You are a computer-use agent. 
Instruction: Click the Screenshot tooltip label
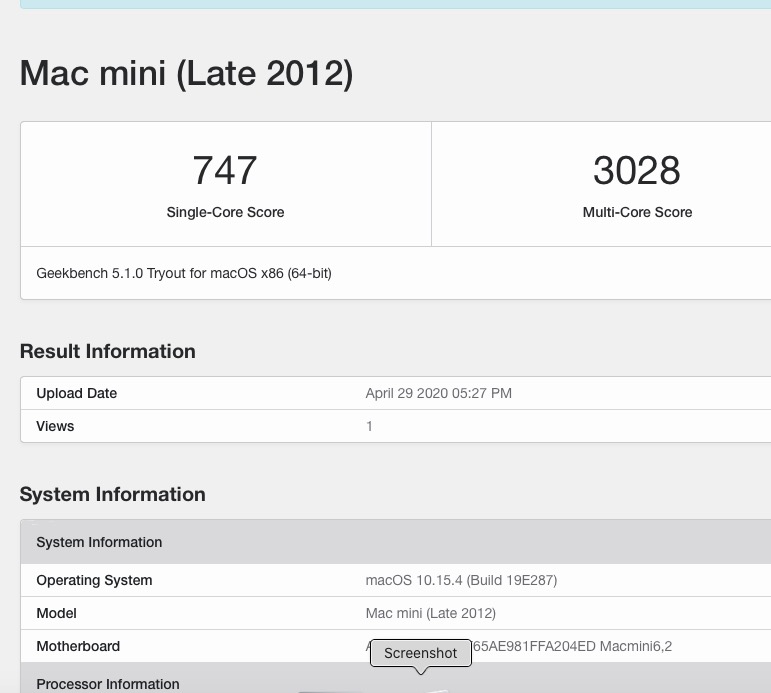420,653
